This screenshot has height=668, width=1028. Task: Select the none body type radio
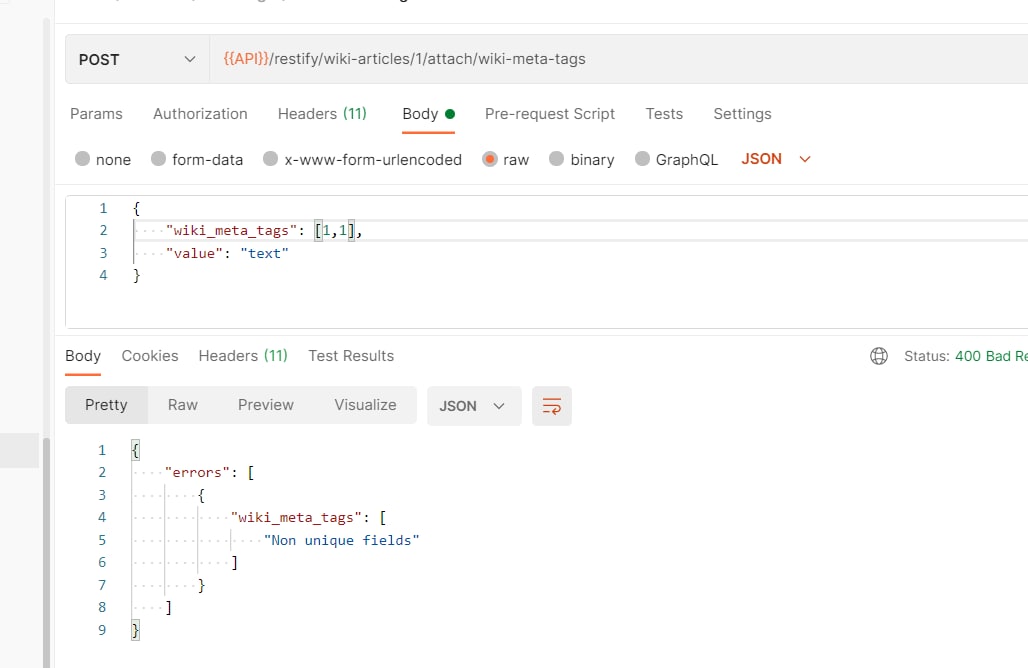(82, 159)
